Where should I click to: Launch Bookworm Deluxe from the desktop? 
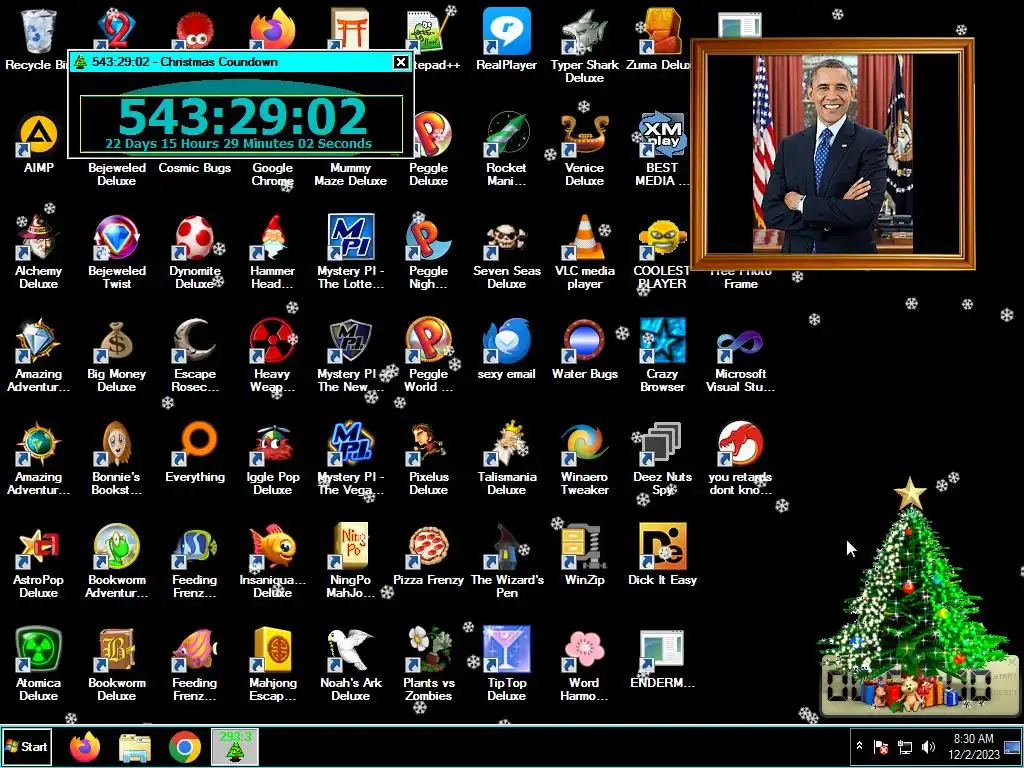coord(116,664)
